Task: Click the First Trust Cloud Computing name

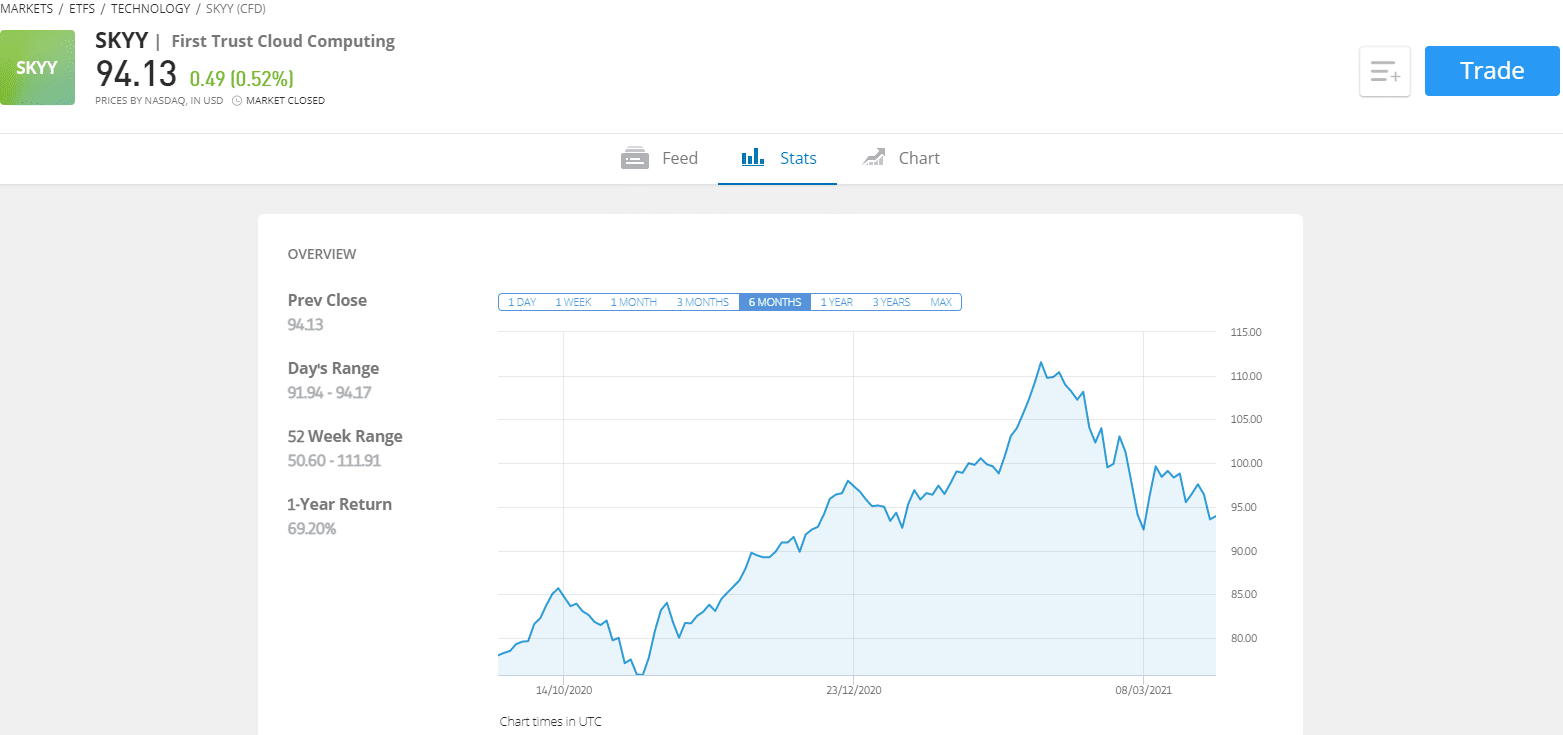Action: point(283,41)
